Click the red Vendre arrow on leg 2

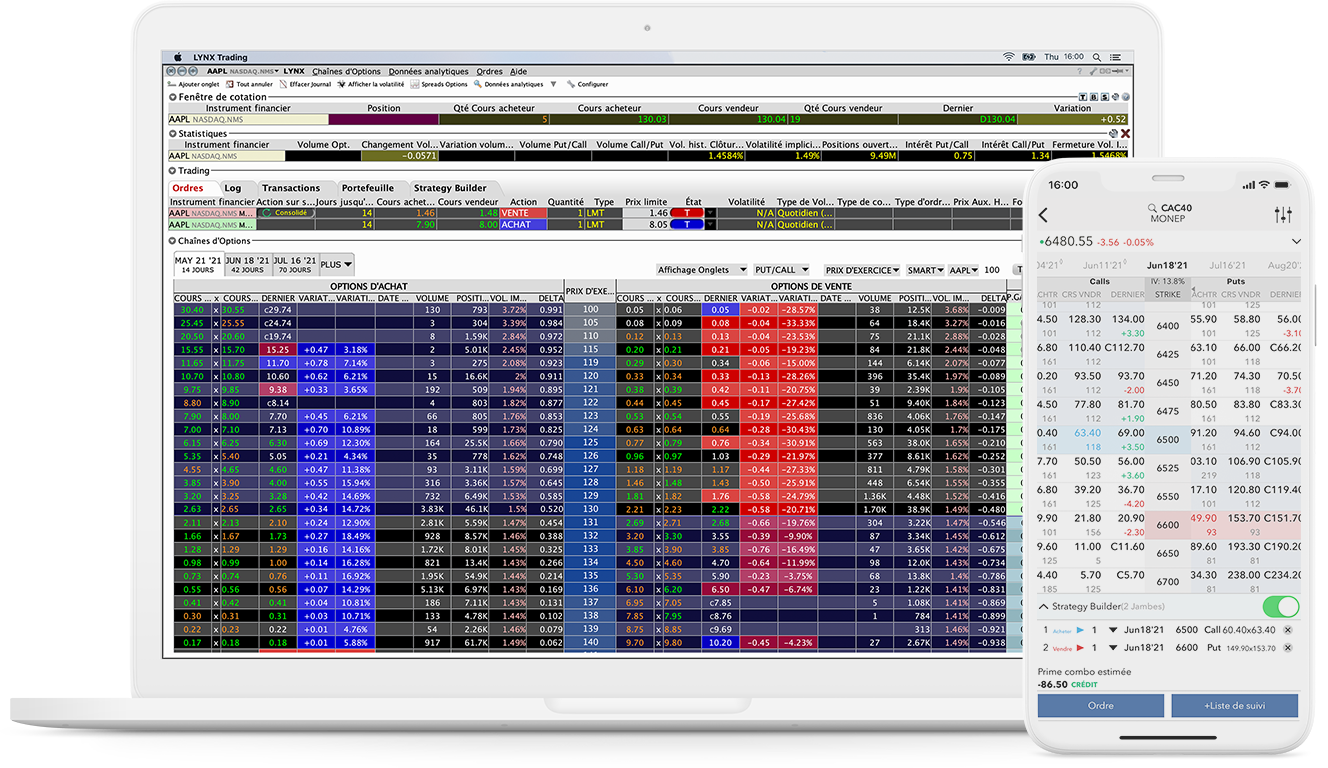[x=1080, y=648]
